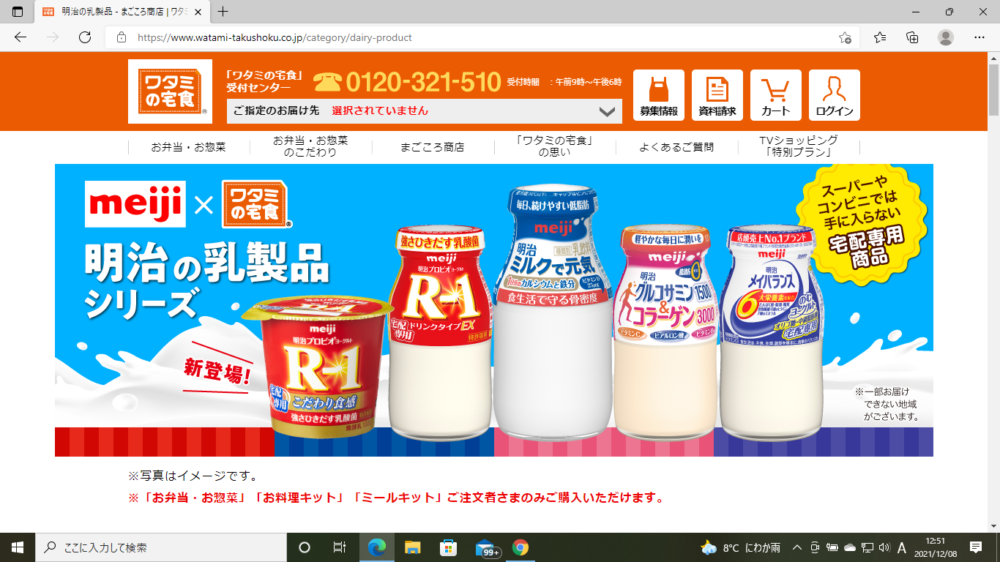1000x562 pixels.
Task: Open the Edge settings ellipsis menu
Action: pos(979,38)
